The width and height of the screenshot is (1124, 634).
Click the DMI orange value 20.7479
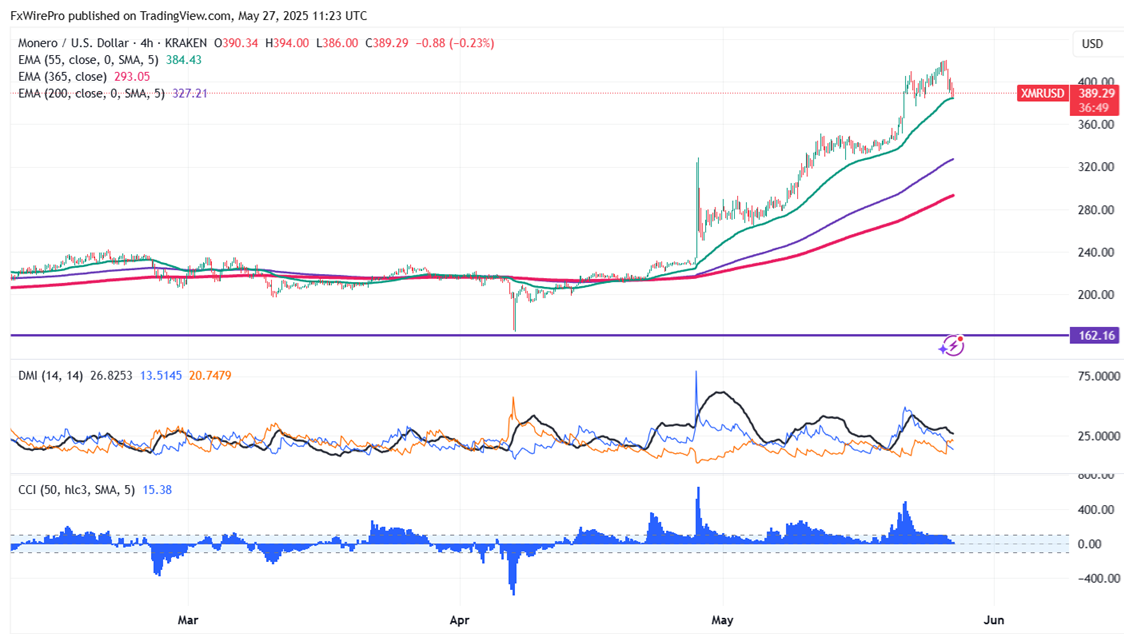210,375
